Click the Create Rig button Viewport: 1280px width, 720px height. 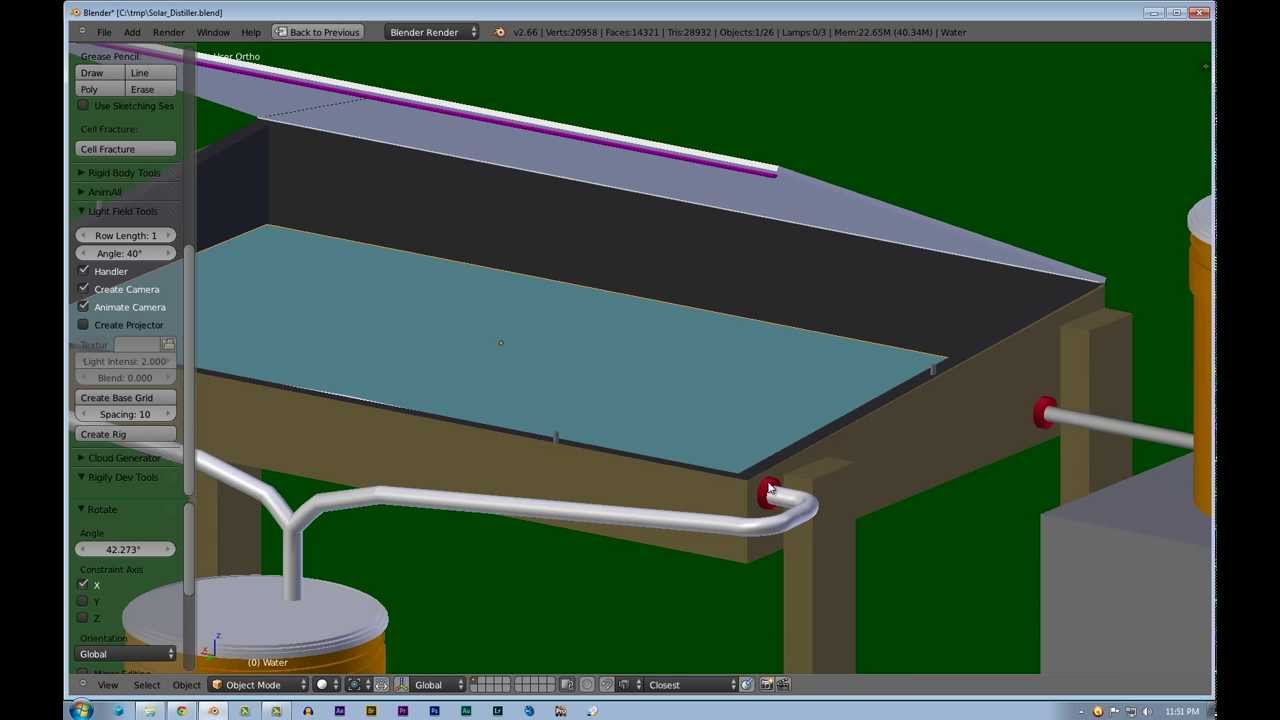126,434
